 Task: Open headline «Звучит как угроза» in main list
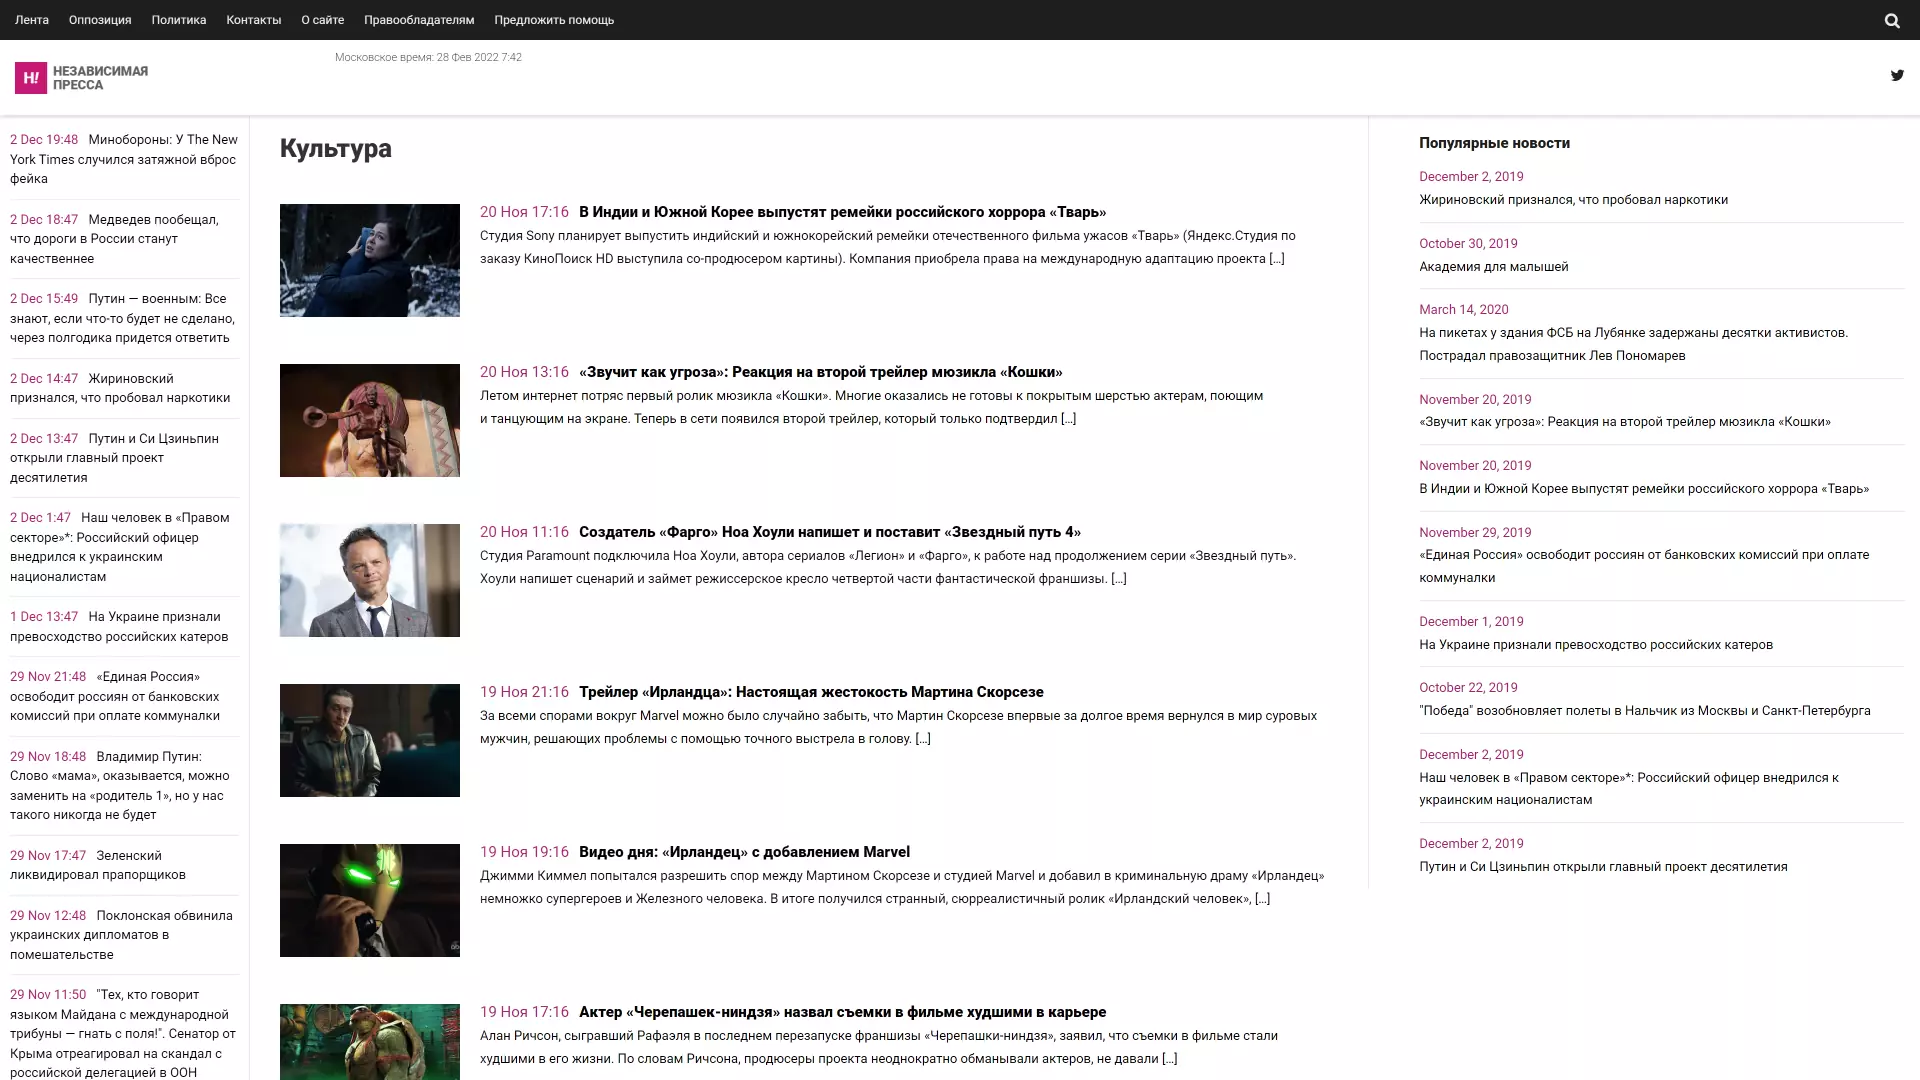[x=820, y=372]
